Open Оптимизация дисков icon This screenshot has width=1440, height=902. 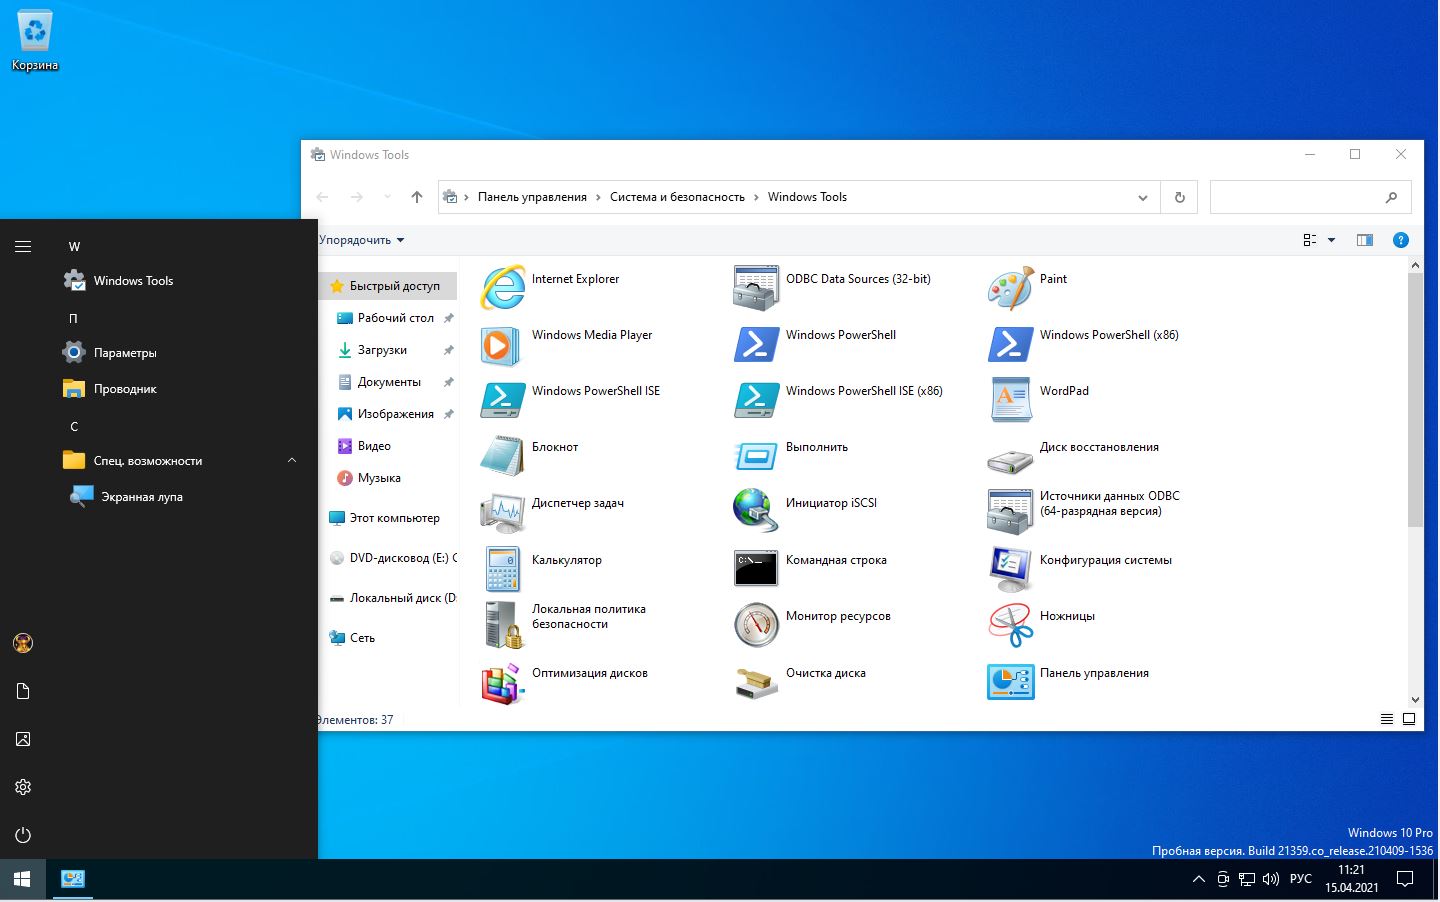502,683
